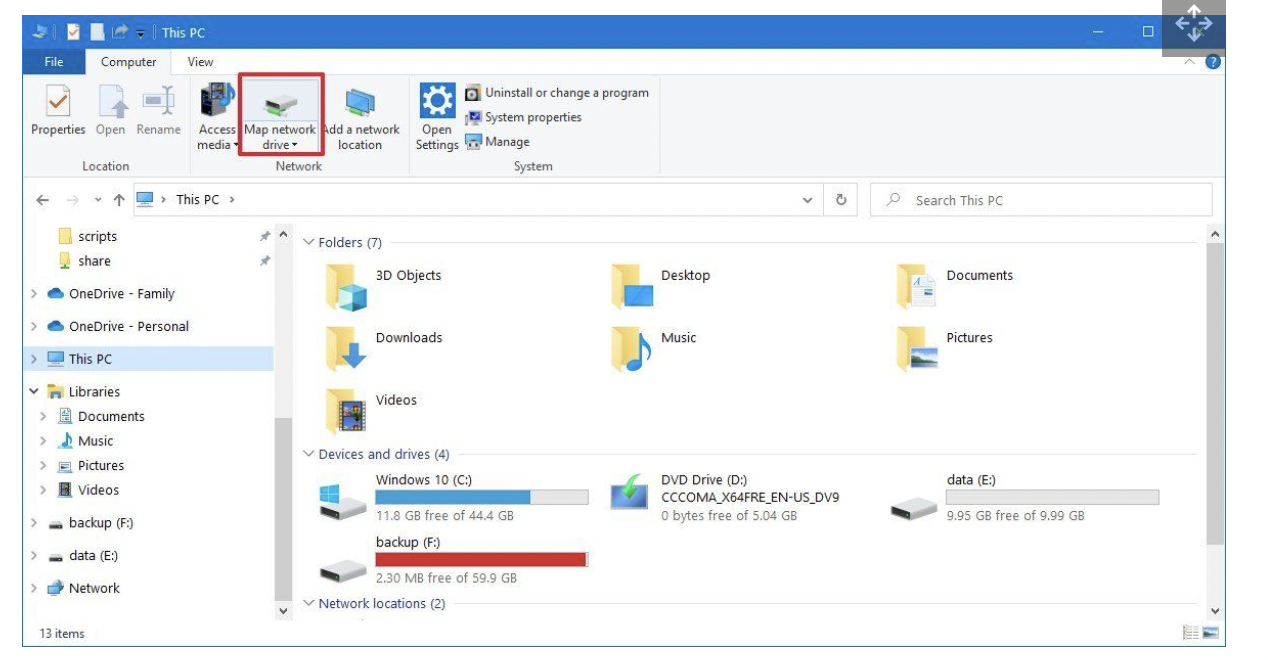Select the Videos library in sidebar

coord(88,490)
